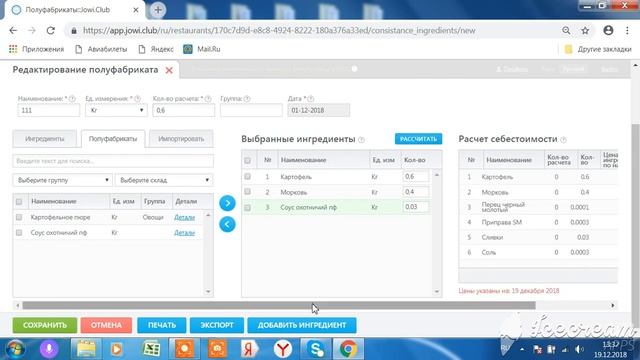
Task: Click the ЭКСПОРТ button
Action: click(x=217, y=325)
